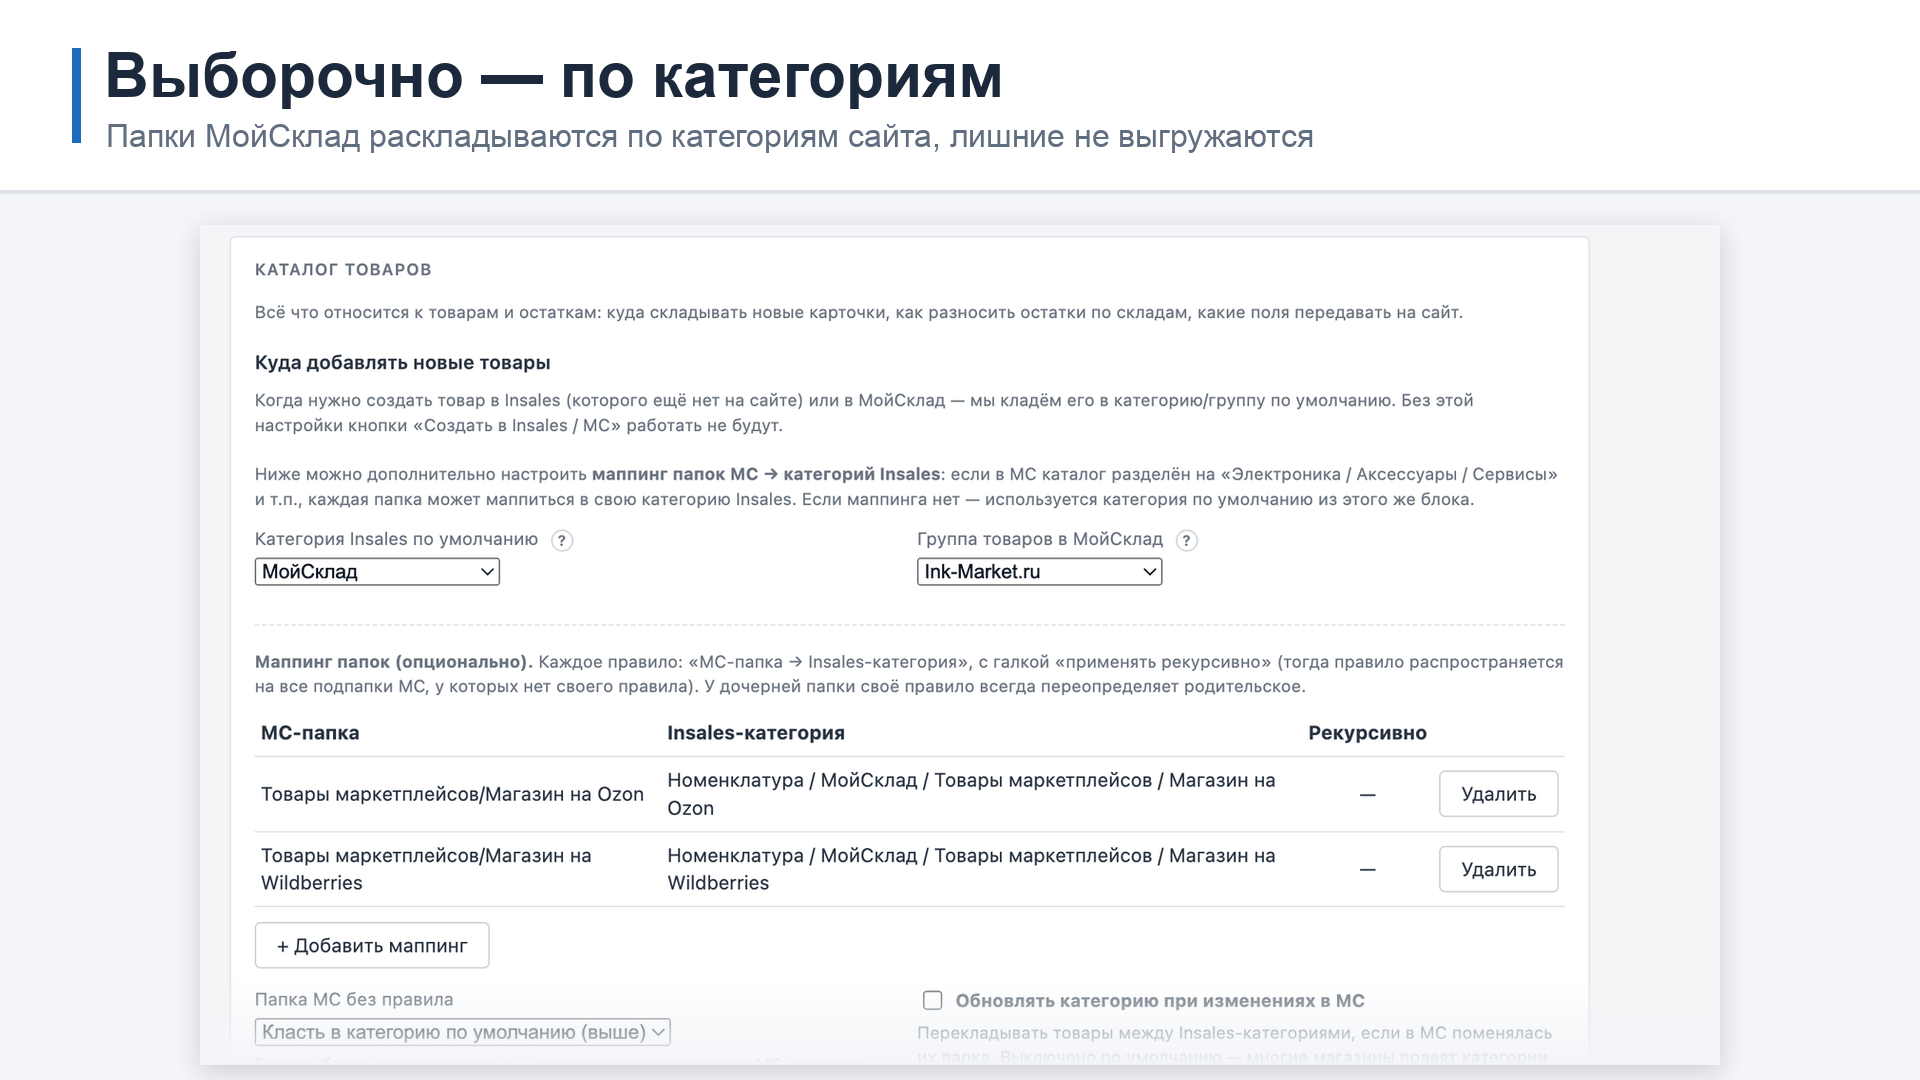The width and height of the screenshot is (1920, 1080).
Task: Click the Куда добавлять новые товары heading
Action: click(x=403, y=363)
